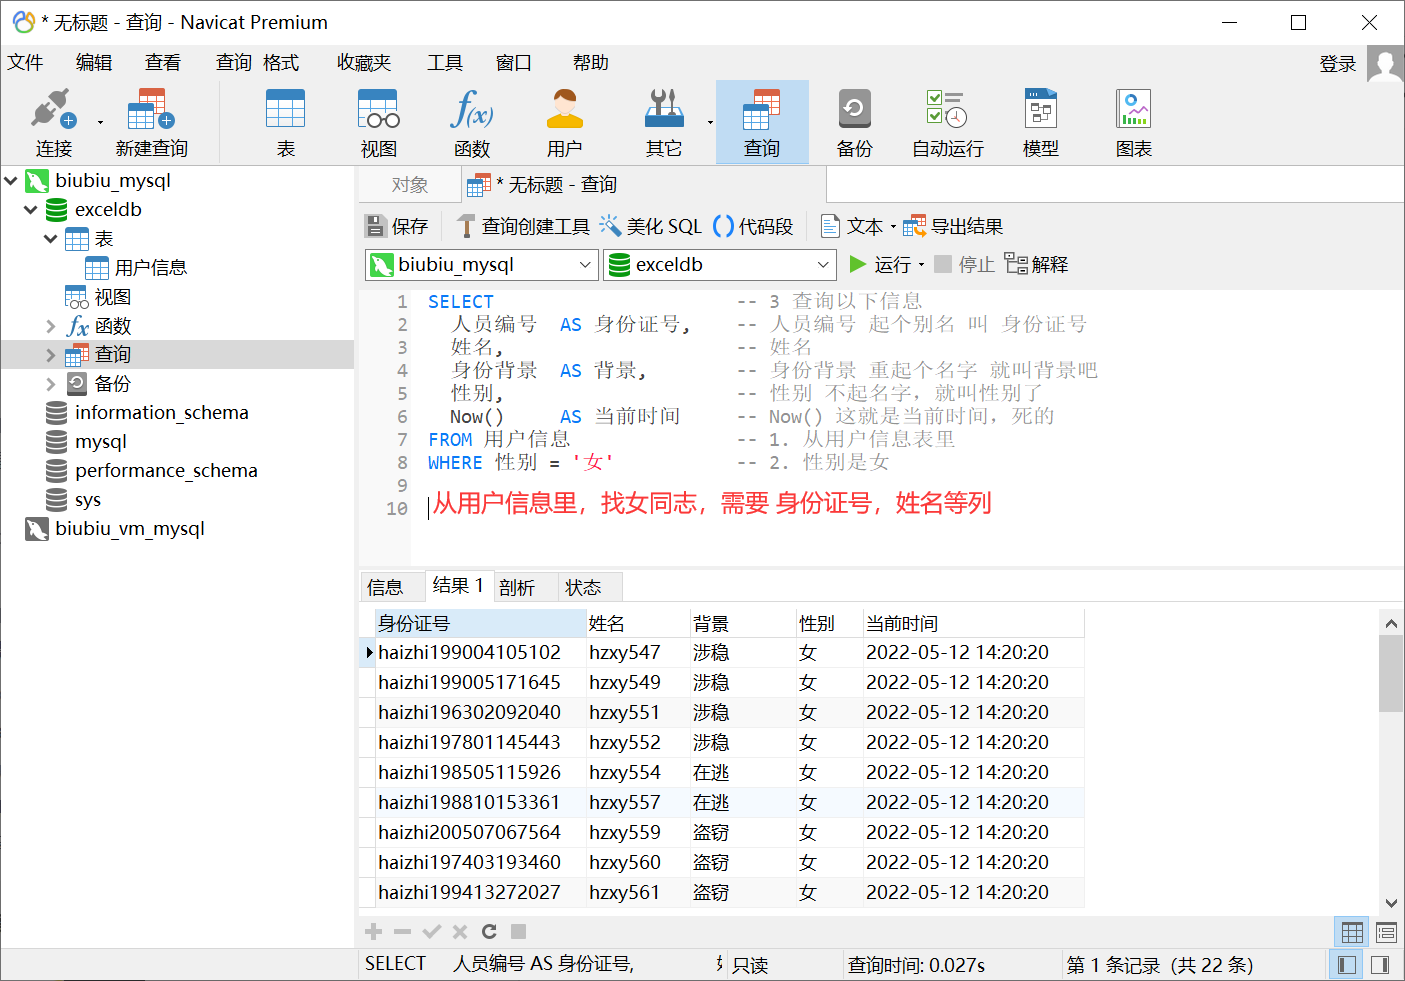Open the 工具 menu
Screen dimensions: 1405x981
pyautogui.click(x=445, y=63)
